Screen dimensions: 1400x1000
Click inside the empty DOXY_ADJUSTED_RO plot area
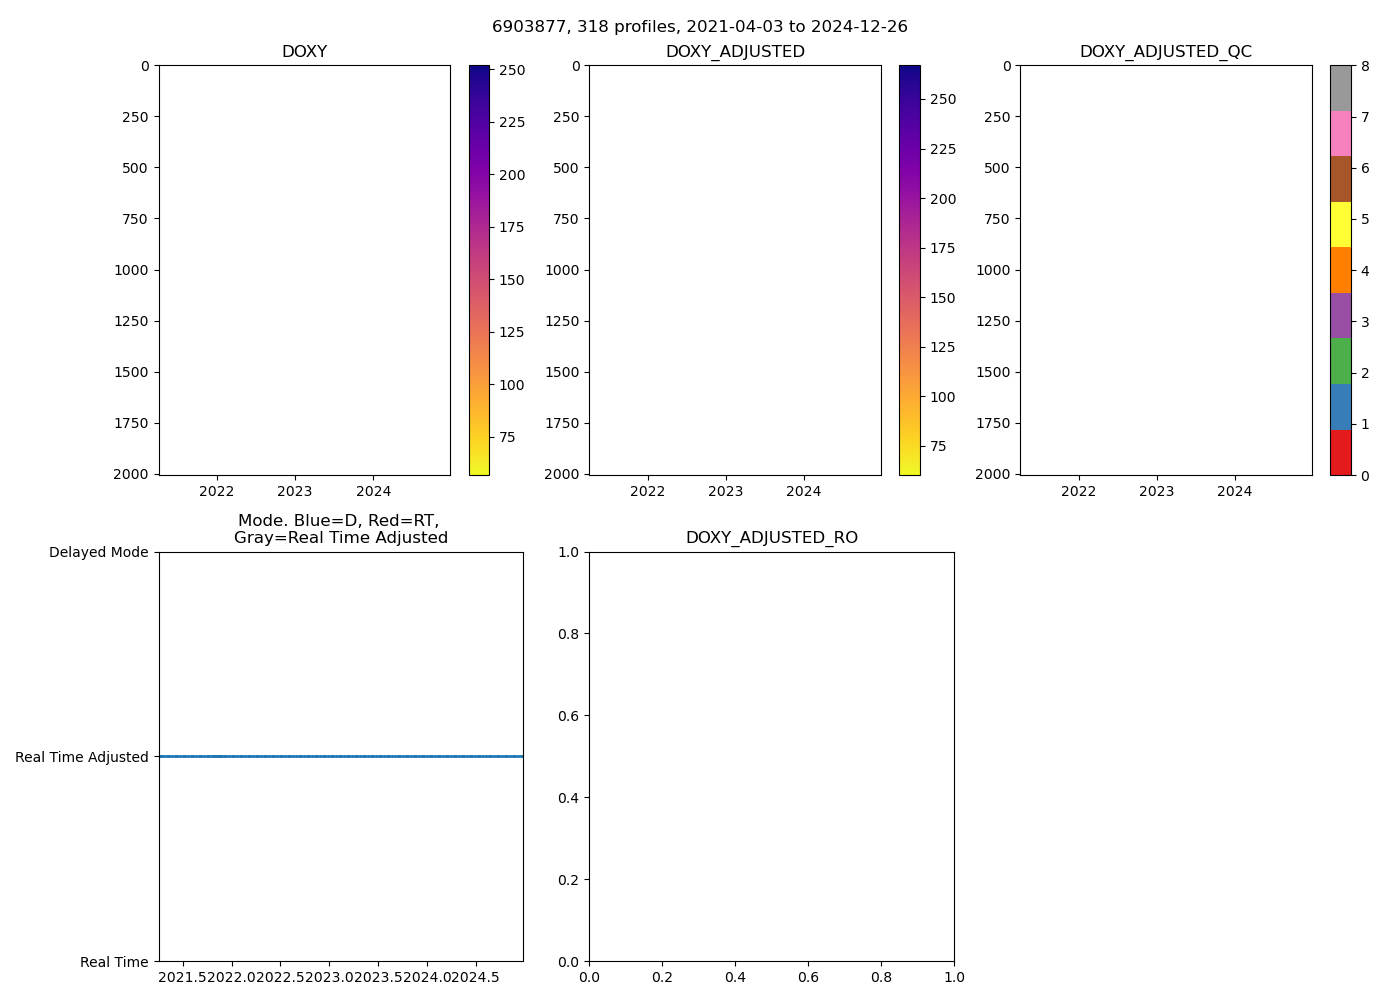[x=771, y=756]
